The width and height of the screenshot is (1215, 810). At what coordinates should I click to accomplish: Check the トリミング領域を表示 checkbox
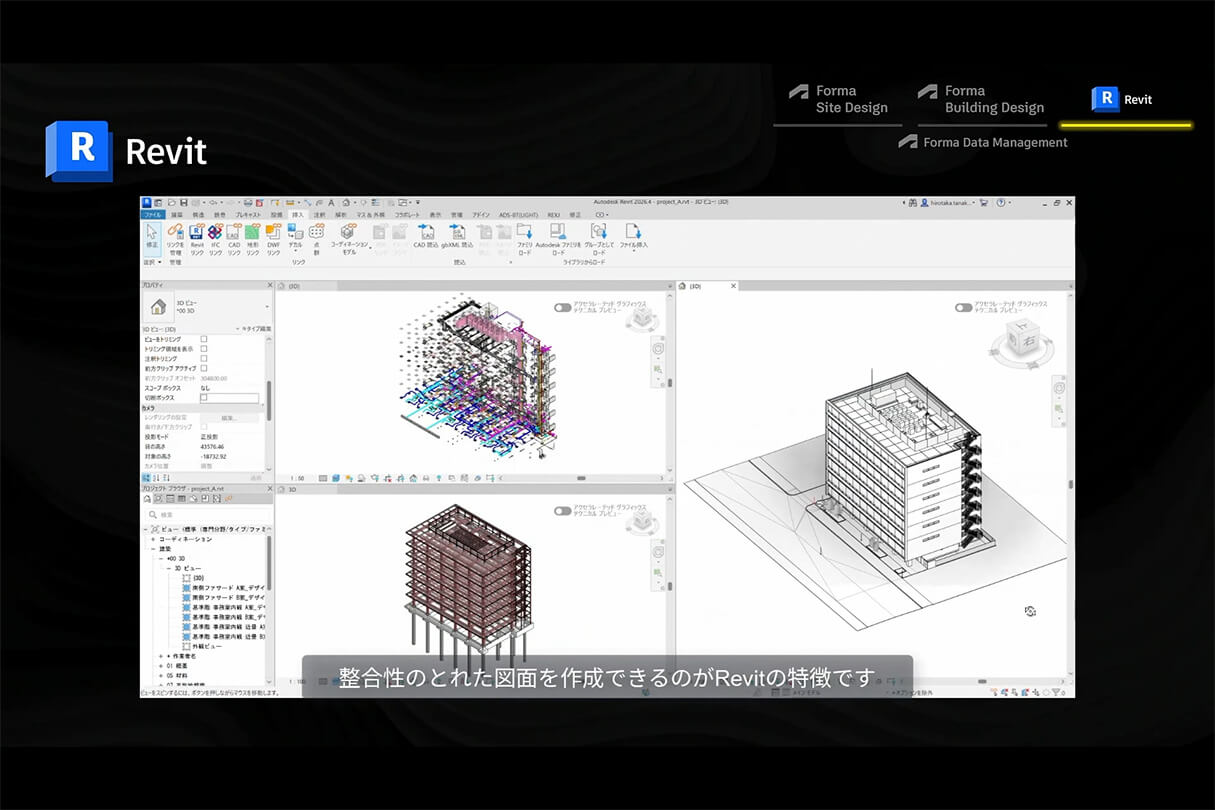coord(204,349)
